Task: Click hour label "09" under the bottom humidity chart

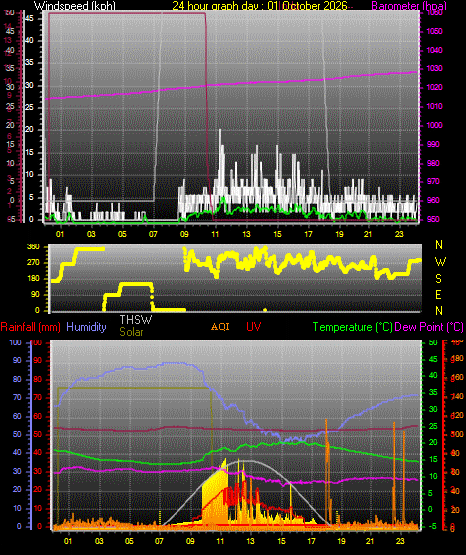Action: click(x=190, y=541)
